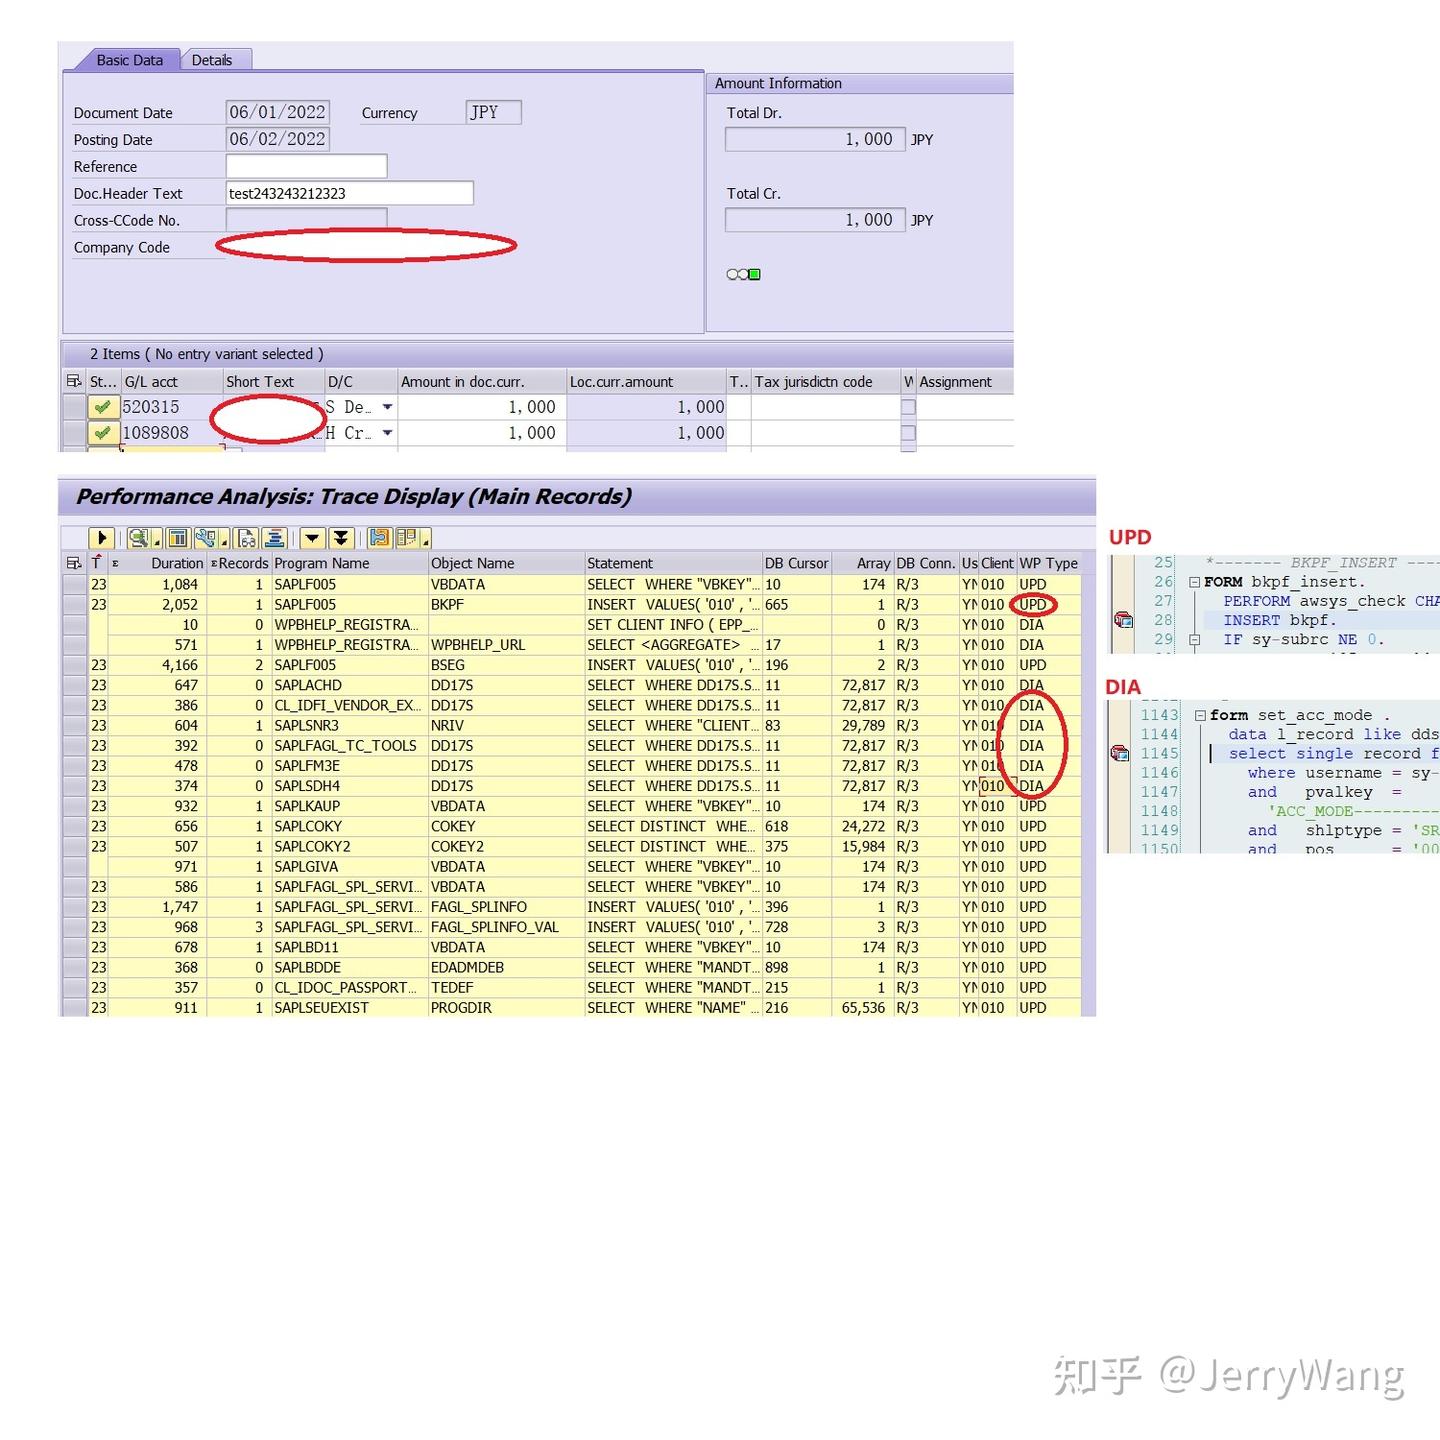Open D/C dropdown for the H Credit row
This screenshot has height=1440, width=1440.
[387, 433]
